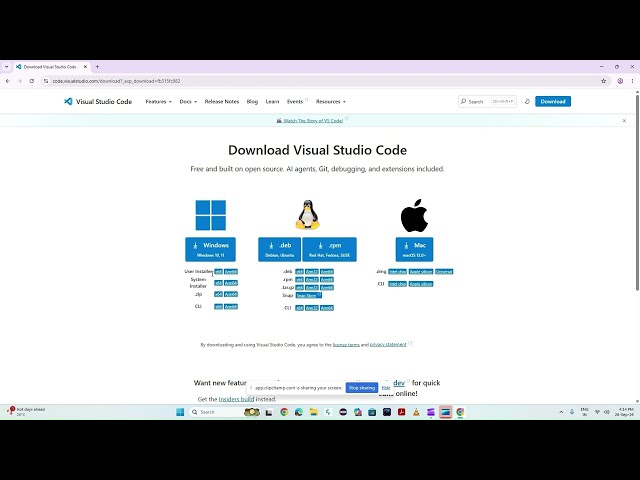Download the Mac build
Image resolution: width=640 pixels, height=480 pixels.
414,249
